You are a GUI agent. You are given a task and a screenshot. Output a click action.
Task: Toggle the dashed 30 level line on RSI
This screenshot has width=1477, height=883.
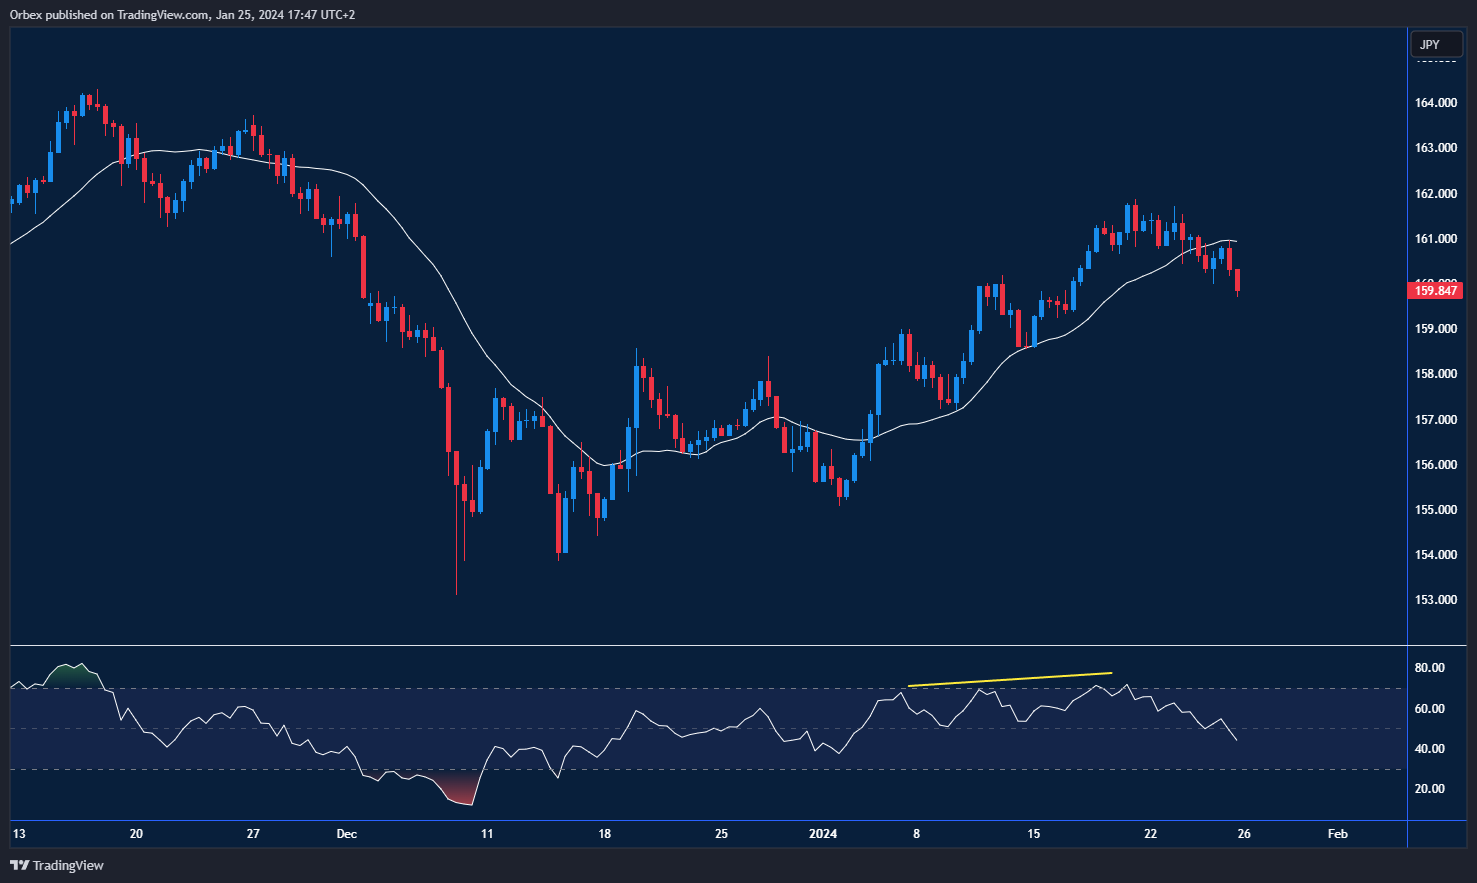point(700,768)
